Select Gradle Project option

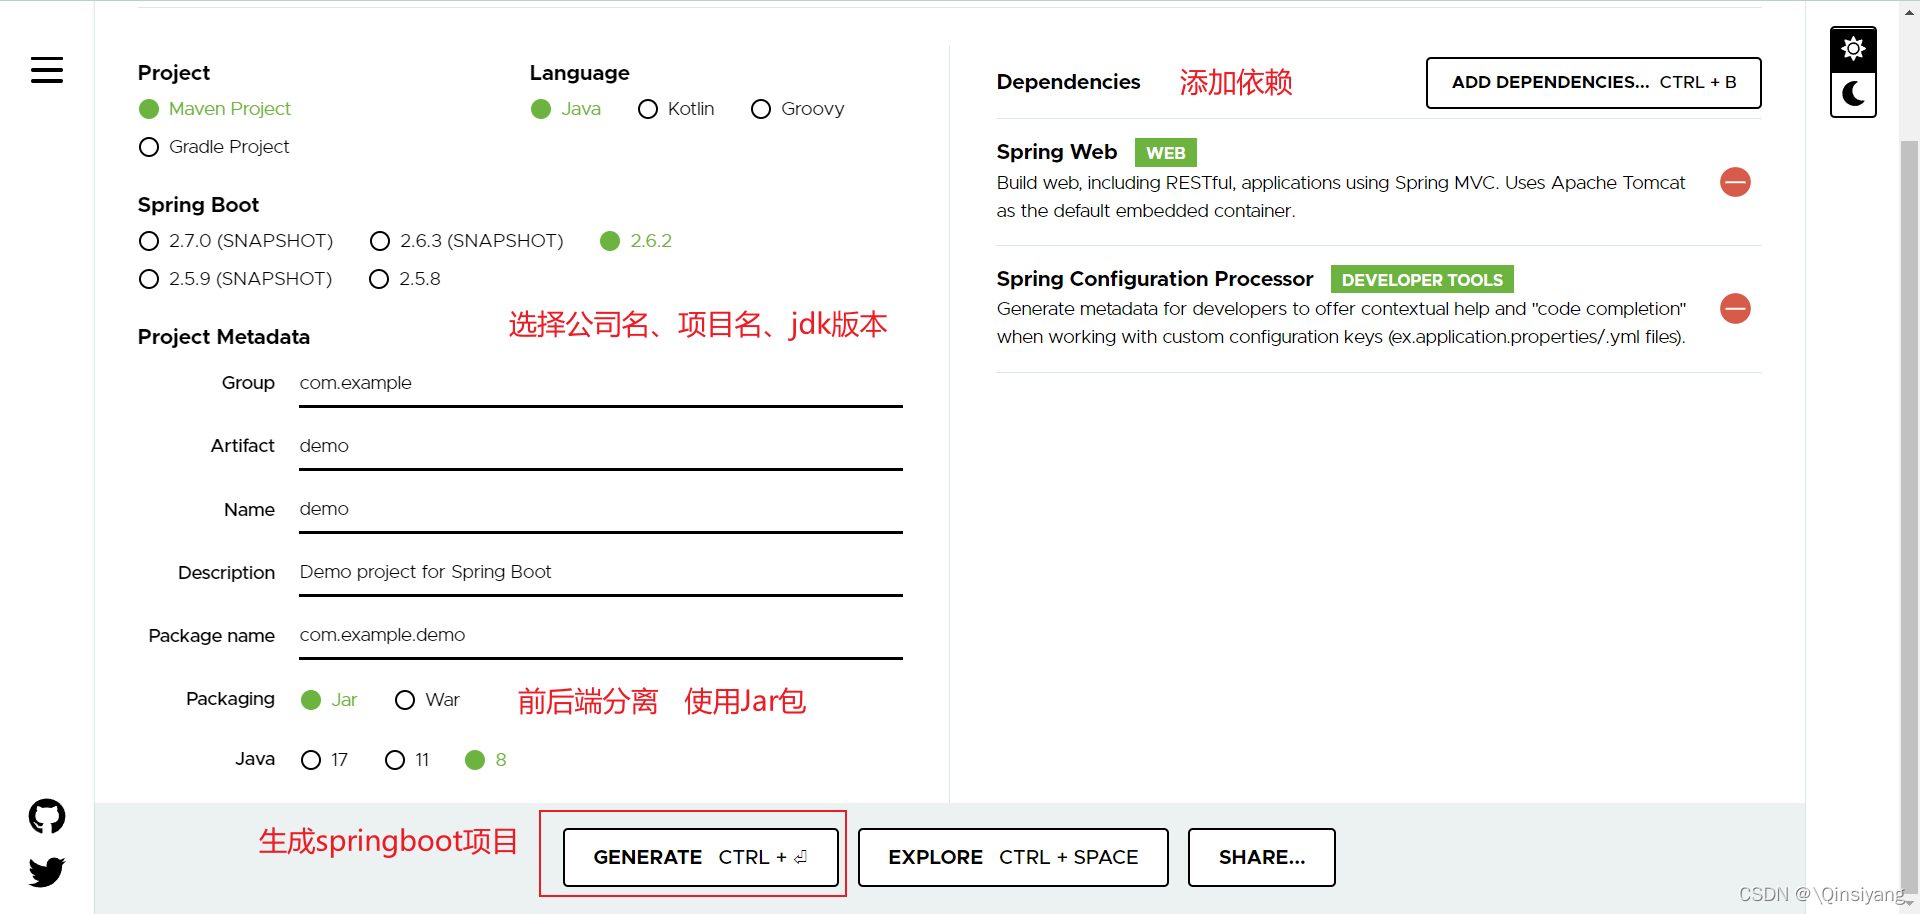(x=214, y=147)
